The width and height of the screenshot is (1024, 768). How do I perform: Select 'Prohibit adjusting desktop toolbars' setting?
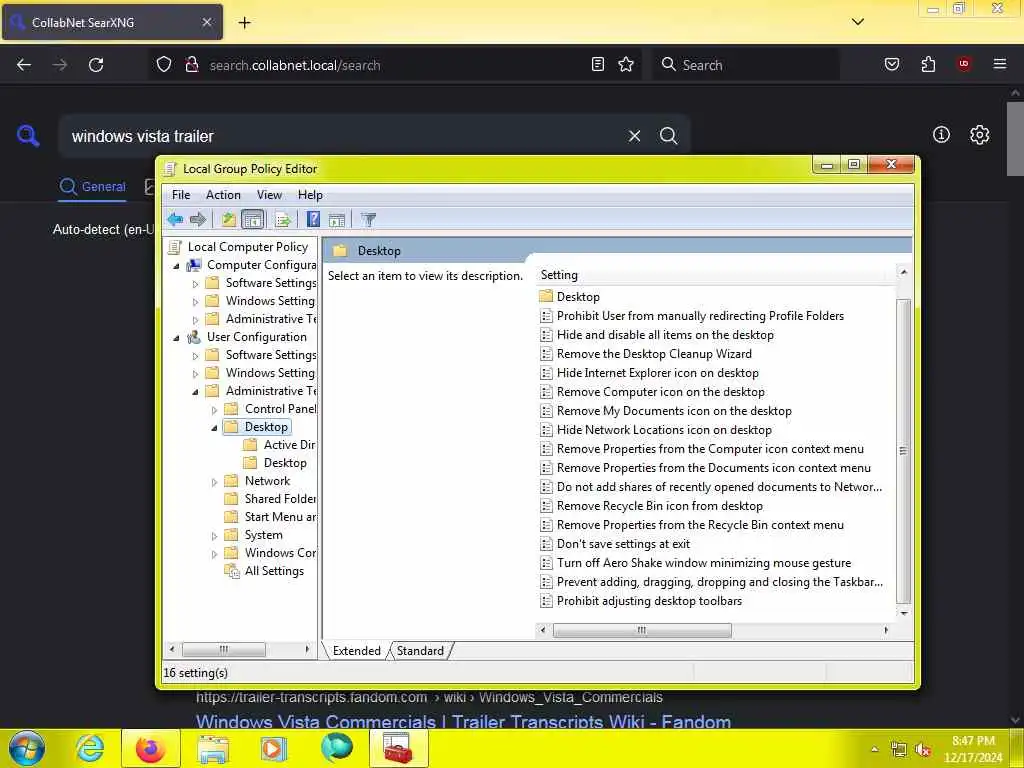click(641, 600)
